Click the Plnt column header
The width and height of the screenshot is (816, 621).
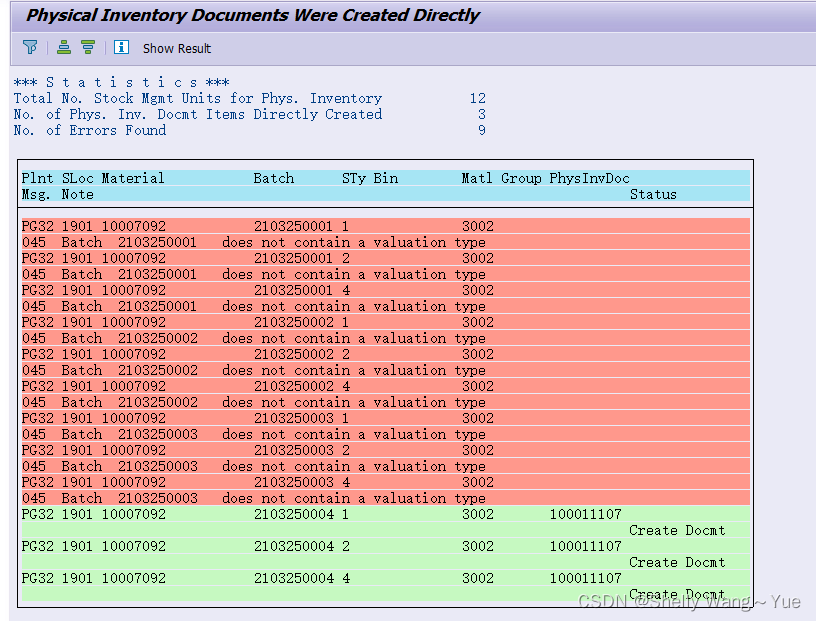36,178
